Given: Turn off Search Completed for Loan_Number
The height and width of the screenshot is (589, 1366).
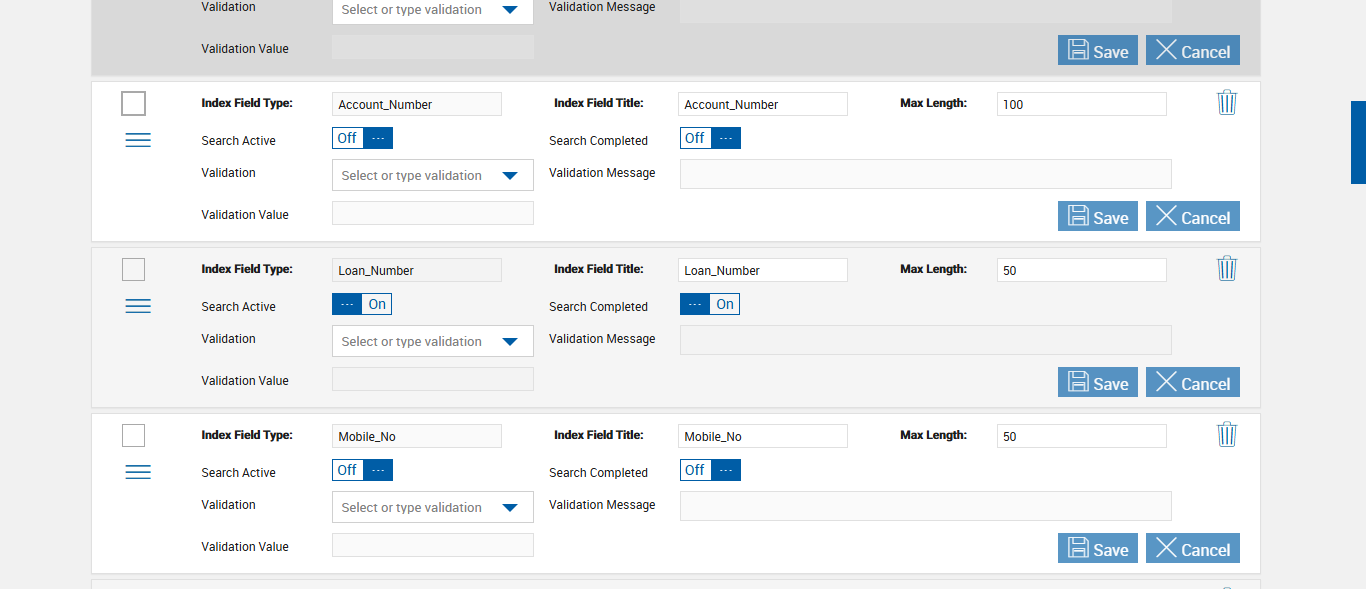Looking at the screenshot, I should 710,304.
